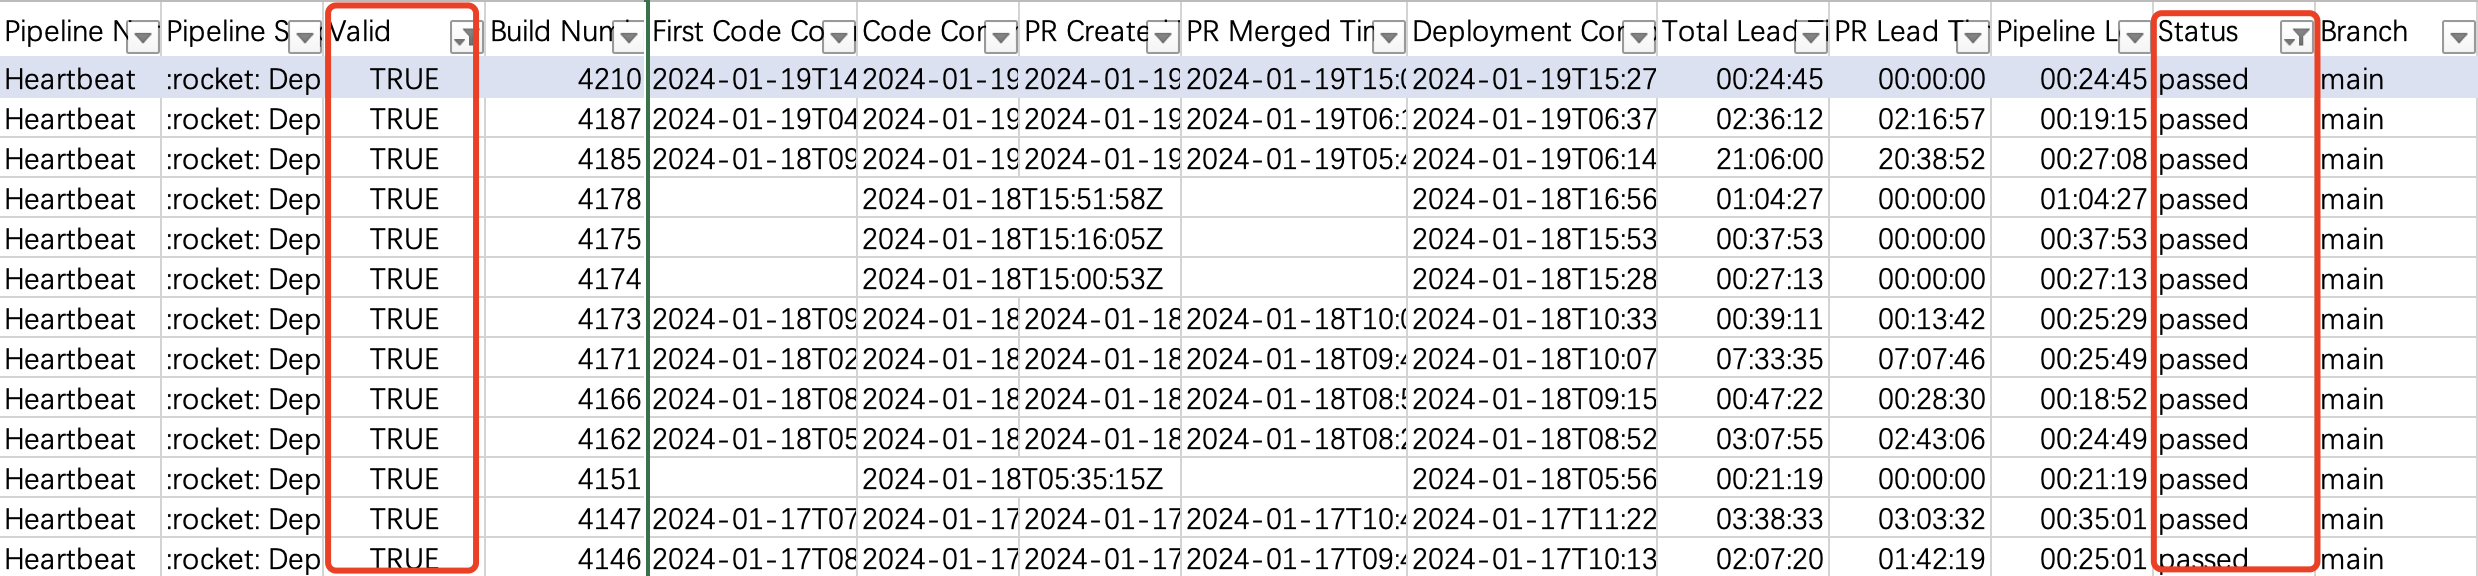The height and width of the screenshot is (576, 2478).
Task: Select the code commit cell 2024-01-18T15:51:58Z
Action: coord(1012,199)
